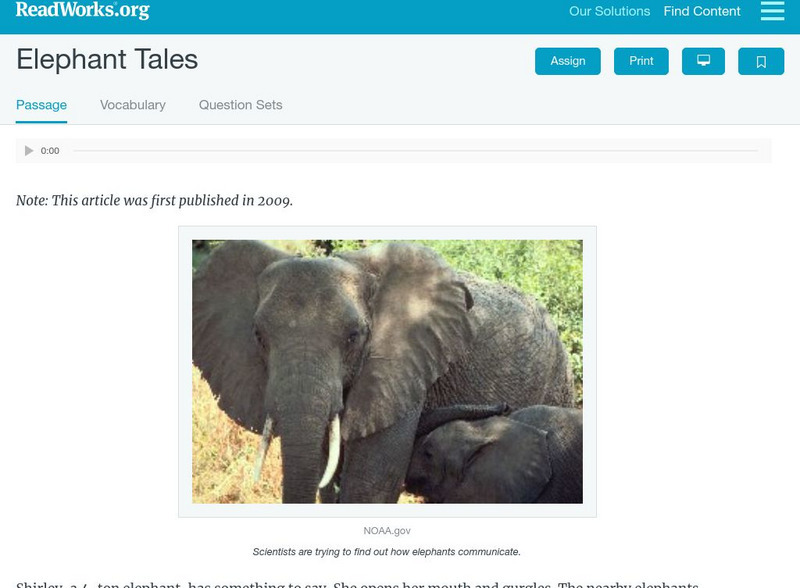This screenshot has width=800, height=588.
Task: Click the caption about how elephants communicate
Action: (387, 552)
